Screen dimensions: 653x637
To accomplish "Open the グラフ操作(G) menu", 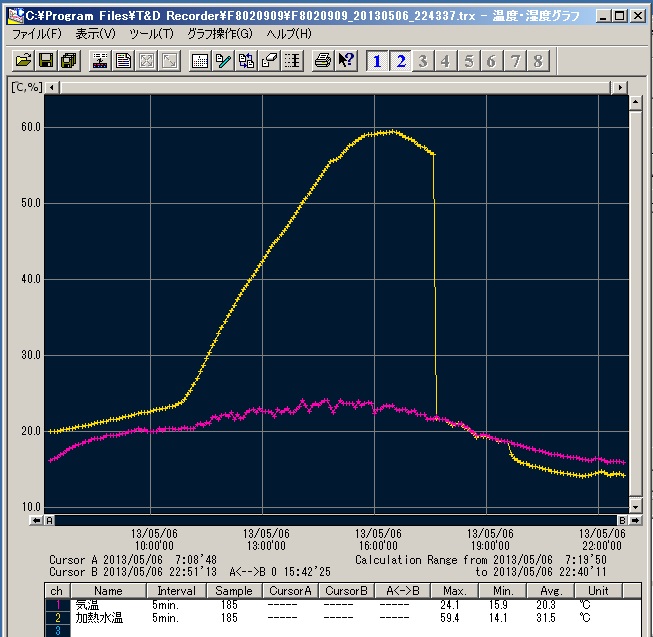I will (220, 34).
